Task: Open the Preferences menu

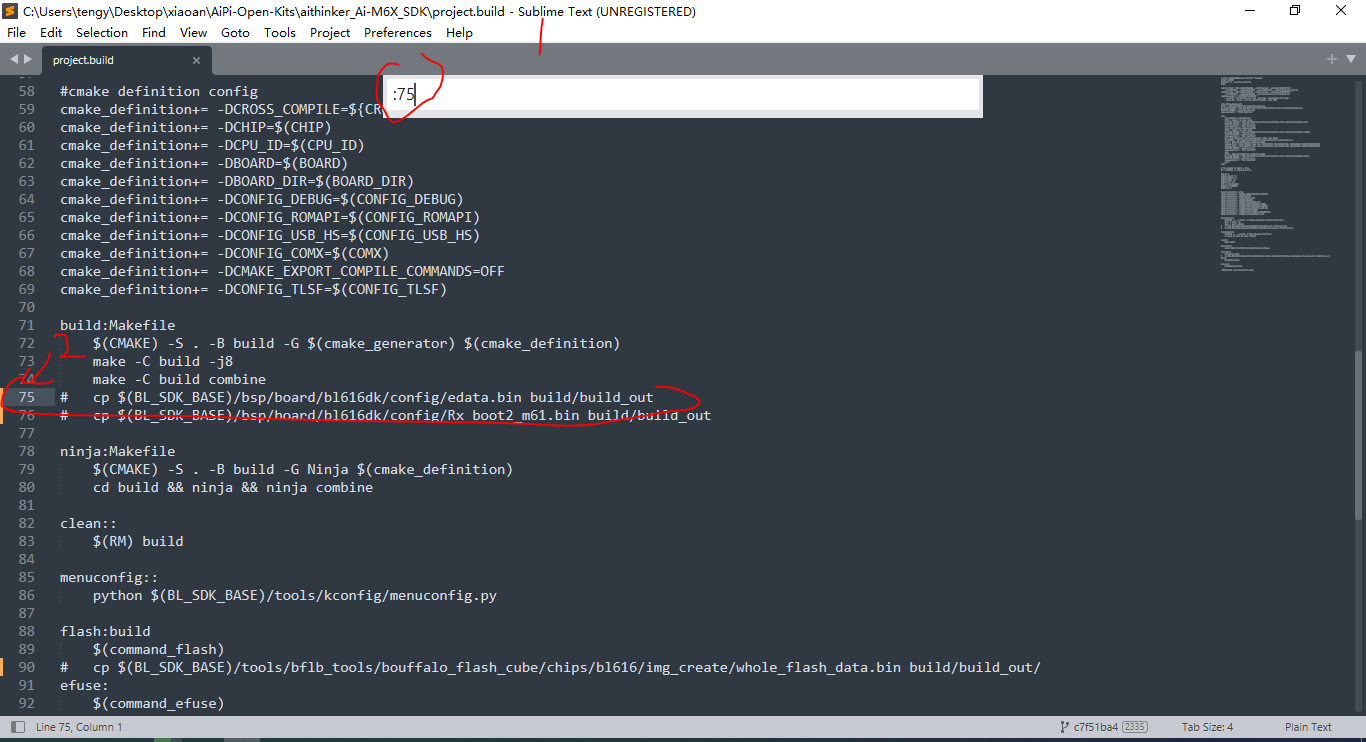Action: pyautogui.click(x=398, y=32)
